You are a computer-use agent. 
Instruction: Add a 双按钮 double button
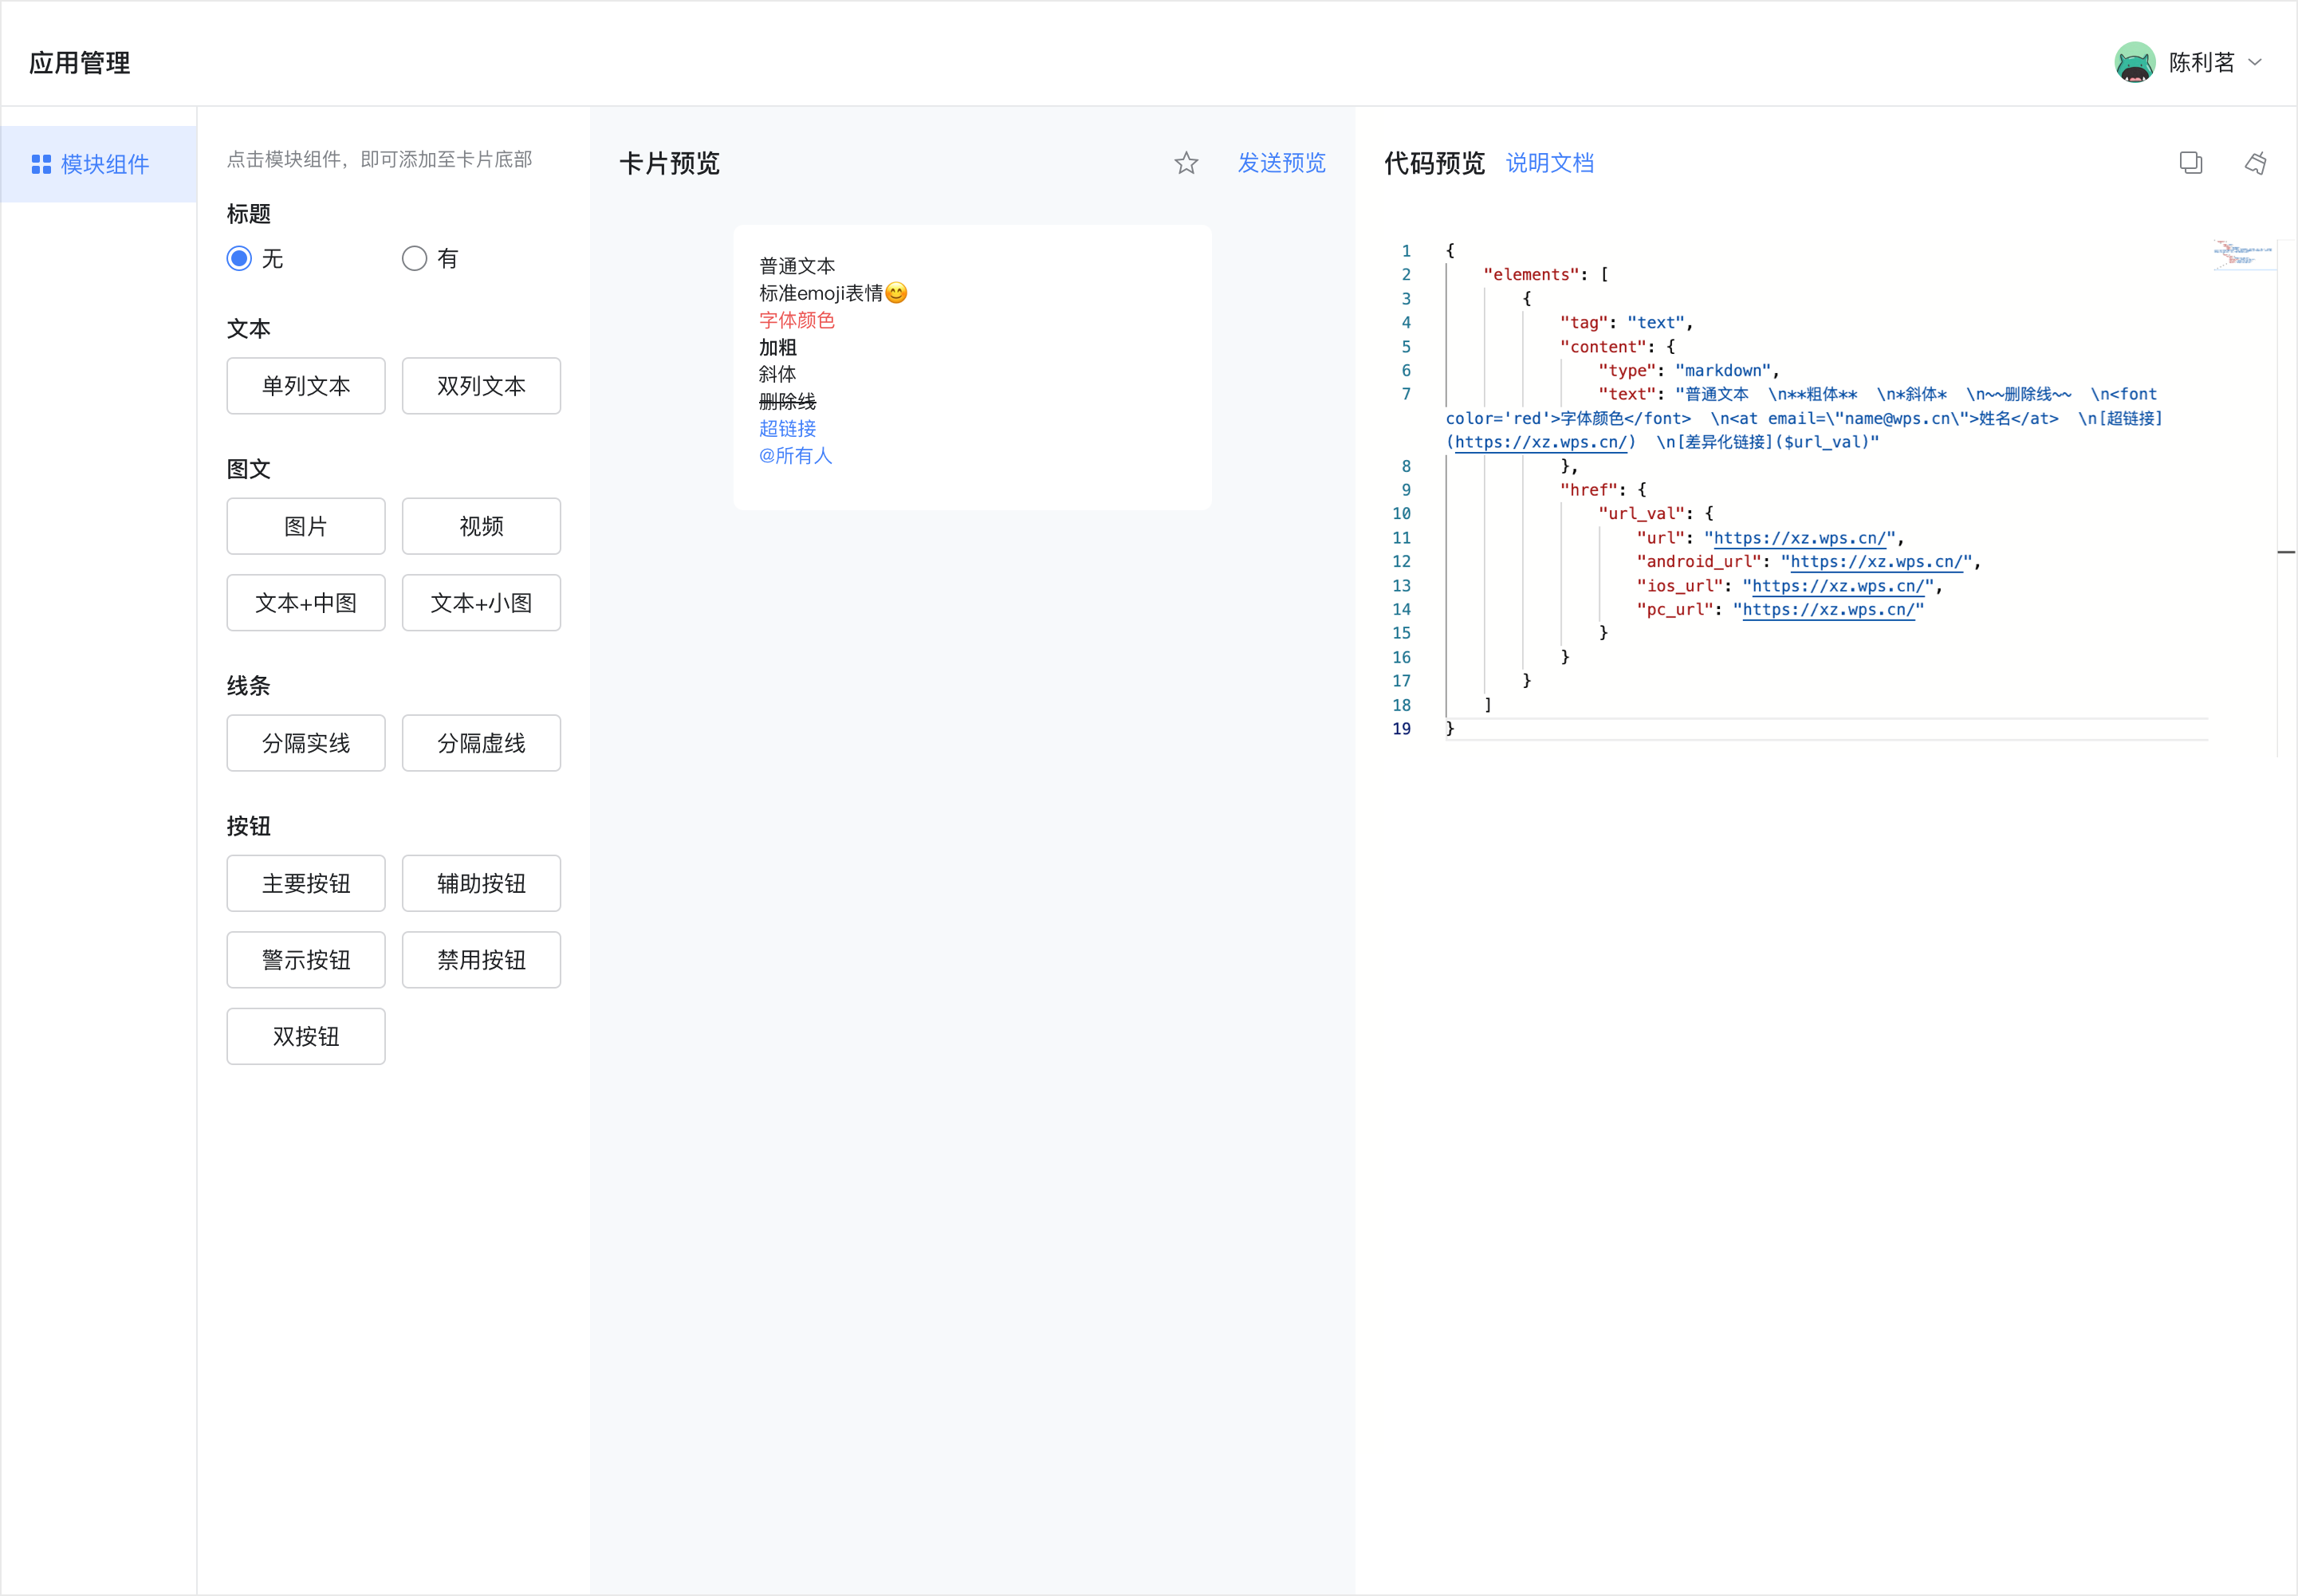coord(306,1036)
